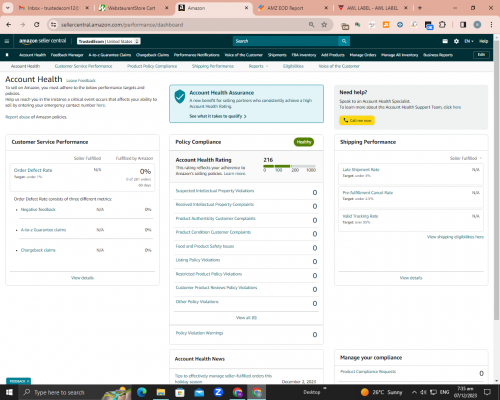Open the Late Shipment Rate link
Viewport: 500px width, 400px height.
pos(361,169)
